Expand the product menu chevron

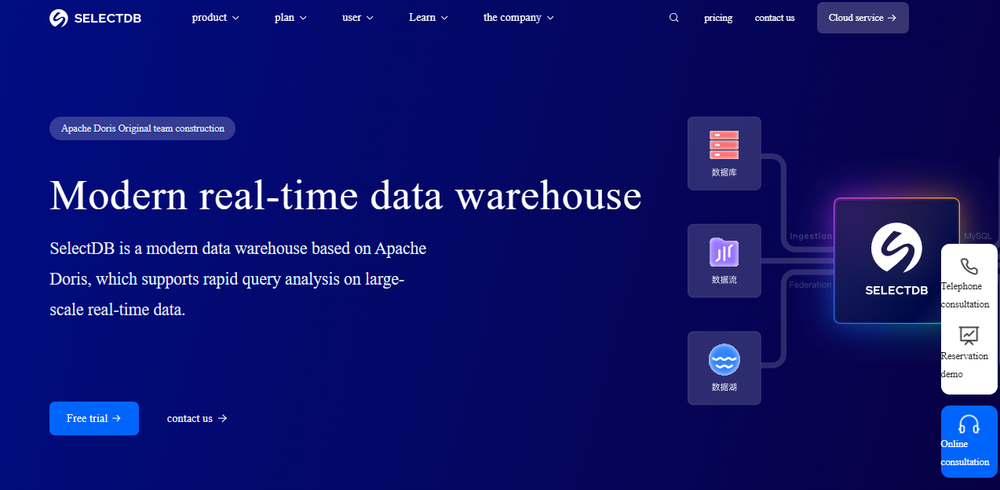point(236,18)
